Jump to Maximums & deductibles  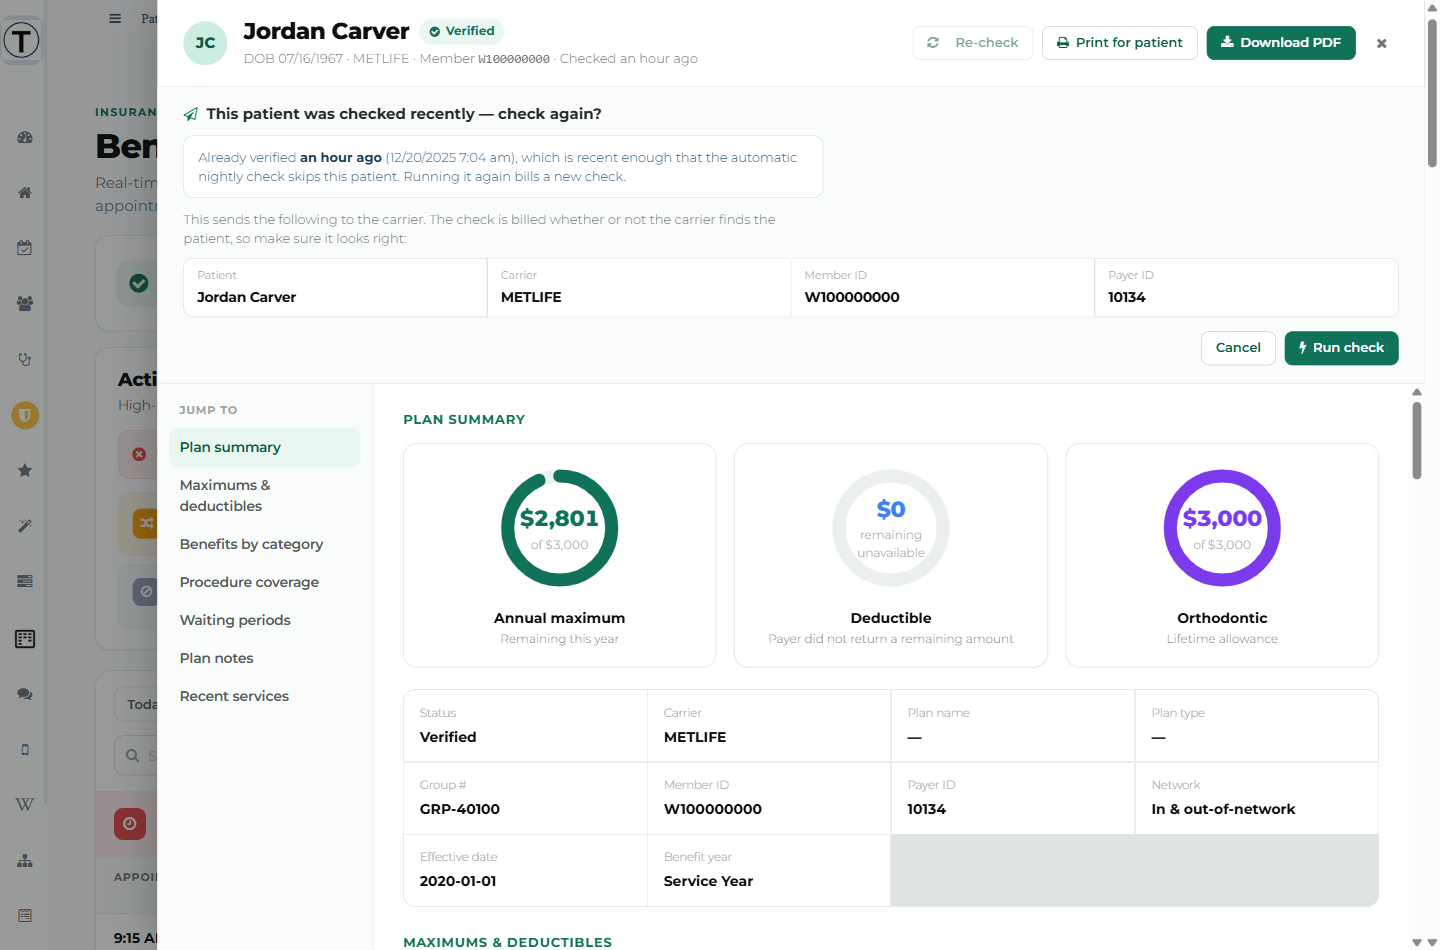click(265, 495)
